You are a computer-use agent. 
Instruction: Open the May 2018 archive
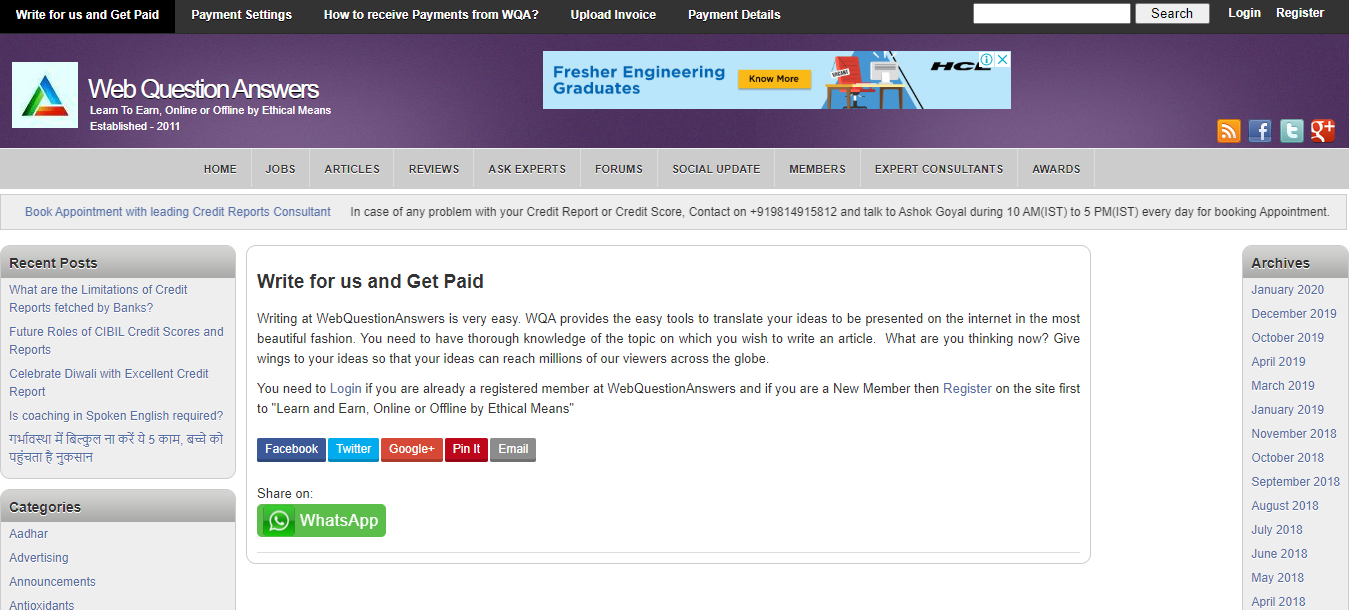[1278, 578]
